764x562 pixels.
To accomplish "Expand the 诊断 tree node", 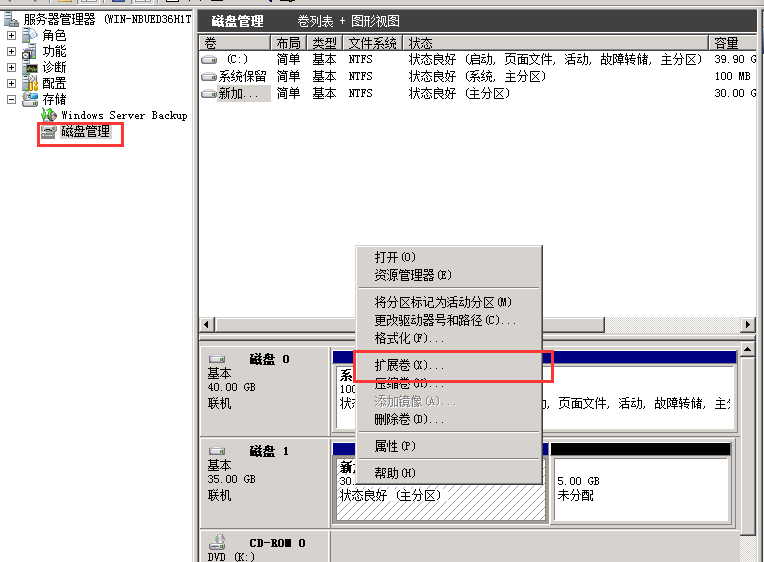I will click(x=12, y=68).
